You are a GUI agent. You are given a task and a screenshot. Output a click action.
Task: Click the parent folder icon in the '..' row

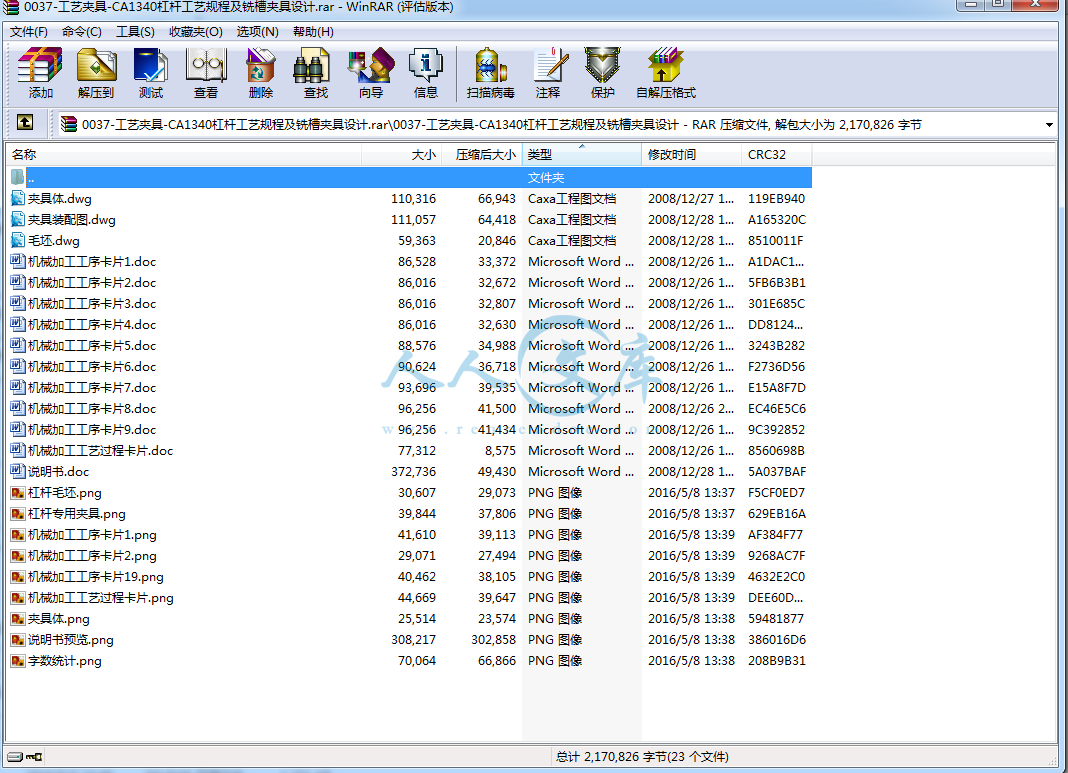(18, 178)
